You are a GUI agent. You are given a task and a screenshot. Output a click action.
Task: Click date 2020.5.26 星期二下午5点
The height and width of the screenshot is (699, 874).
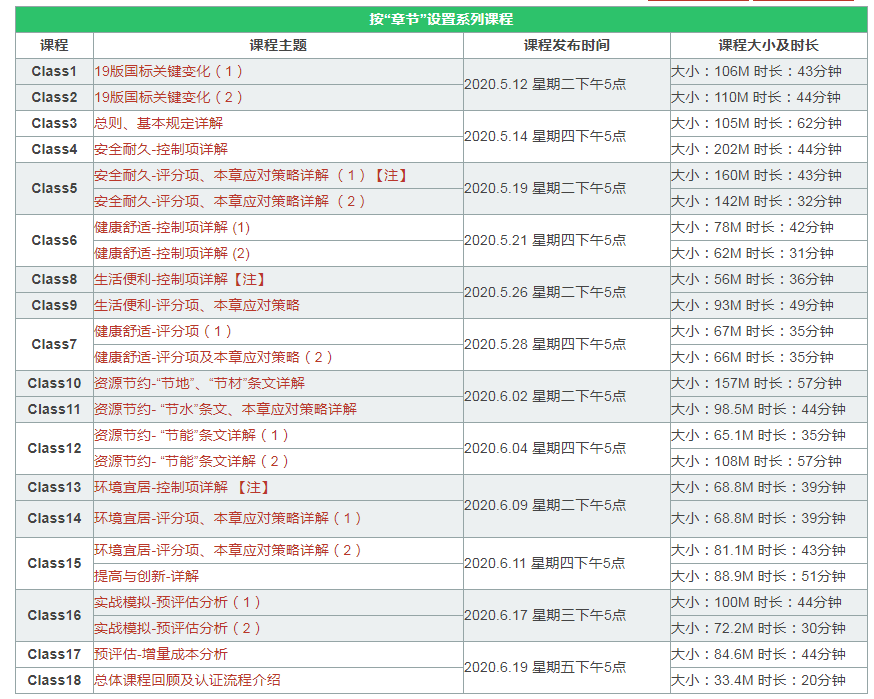[545, 292]
